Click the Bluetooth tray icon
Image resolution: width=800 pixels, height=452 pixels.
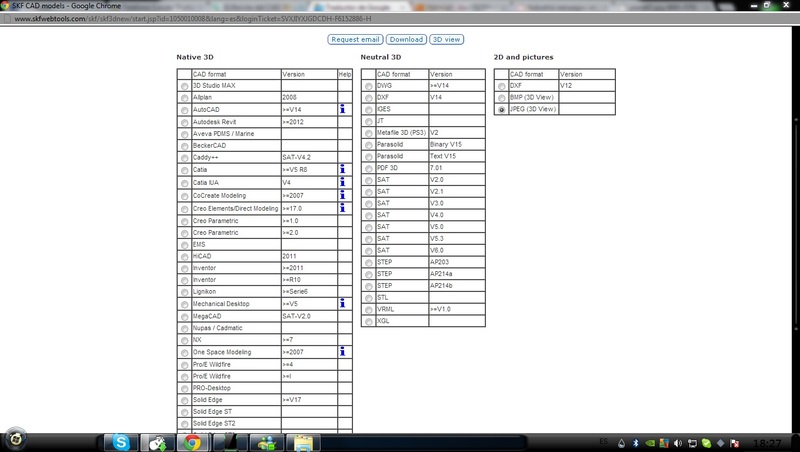coord(635,443)
